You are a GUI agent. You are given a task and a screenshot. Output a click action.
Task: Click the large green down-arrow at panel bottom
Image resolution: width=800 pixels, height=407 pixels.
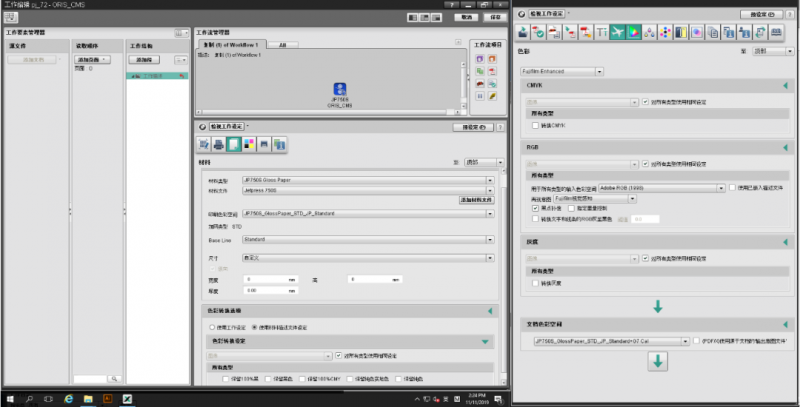658,361
